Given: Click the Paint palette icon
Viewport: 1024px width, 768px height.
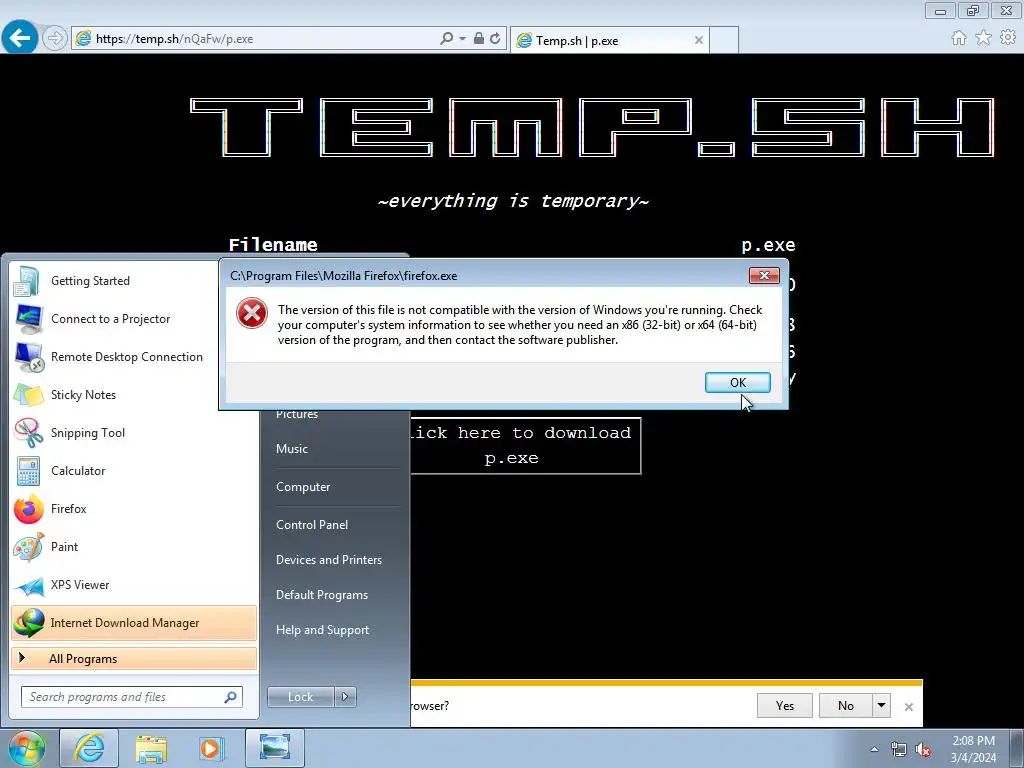Looking at the screenshot, I should click(28, 547).
